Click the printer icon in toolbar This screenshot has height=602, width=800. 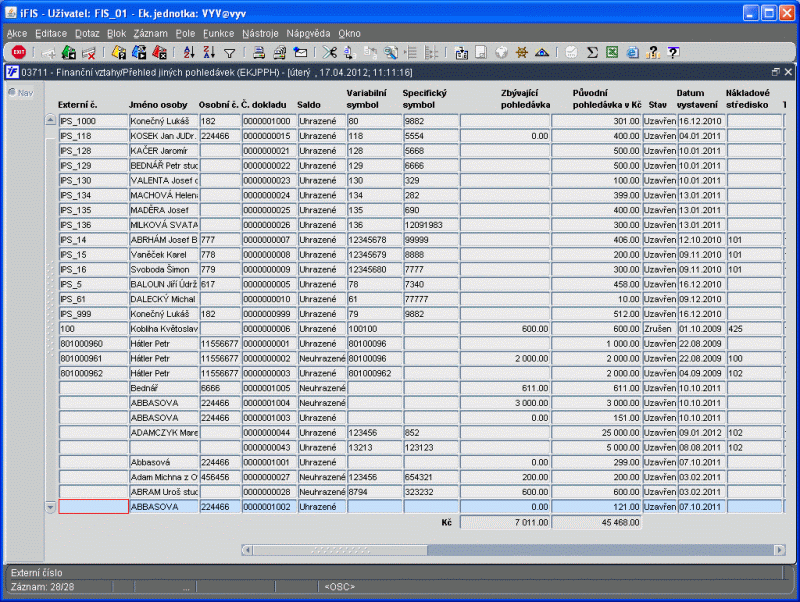click(259, 52)
